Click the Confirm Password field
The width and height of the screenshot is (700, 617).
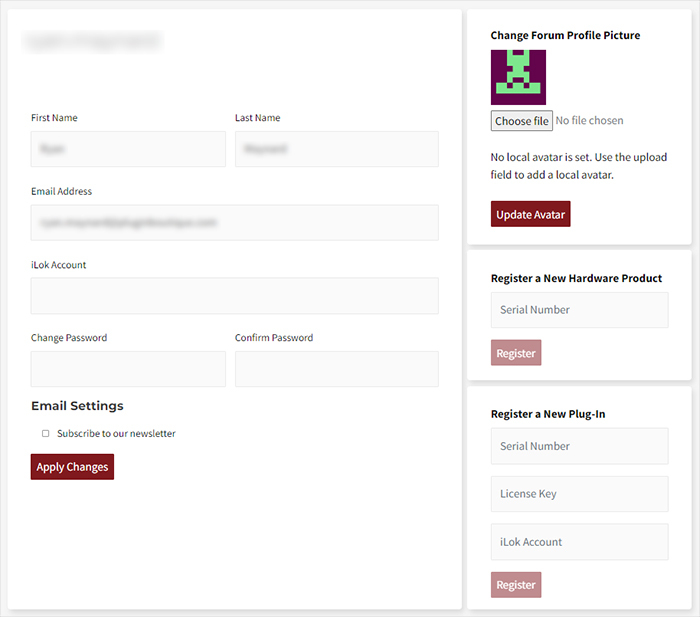pyautogui.click(x=336, y=369)
